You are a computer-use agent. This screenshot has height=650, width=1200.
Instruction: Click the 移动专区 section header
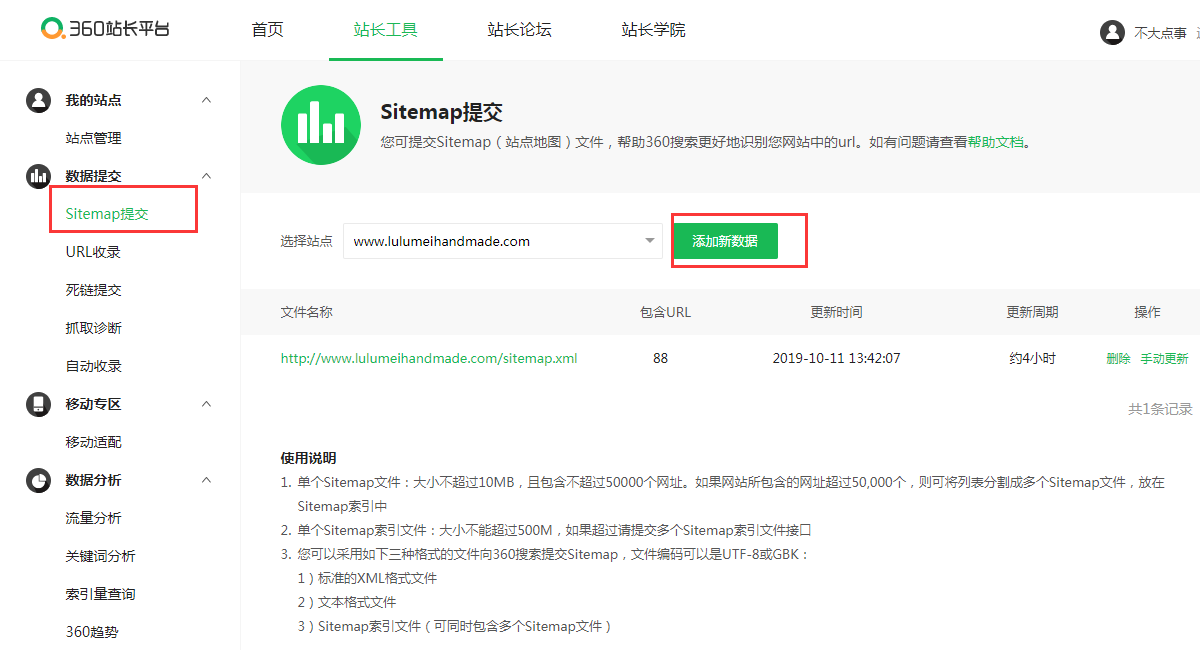(x=94, y=404)
